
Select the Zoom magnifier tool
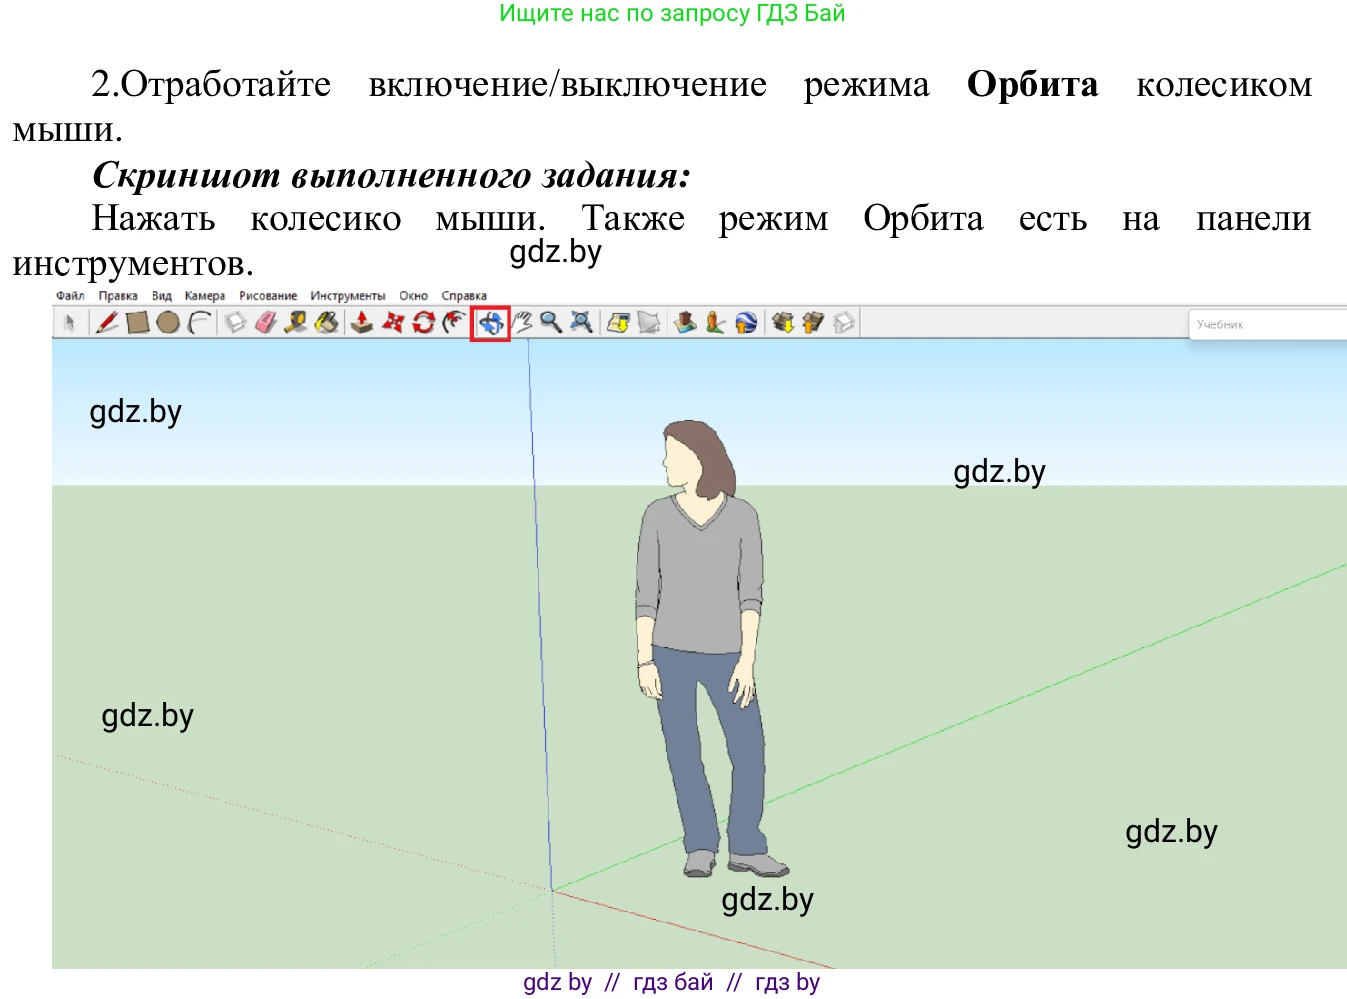[x=548, y=322]
